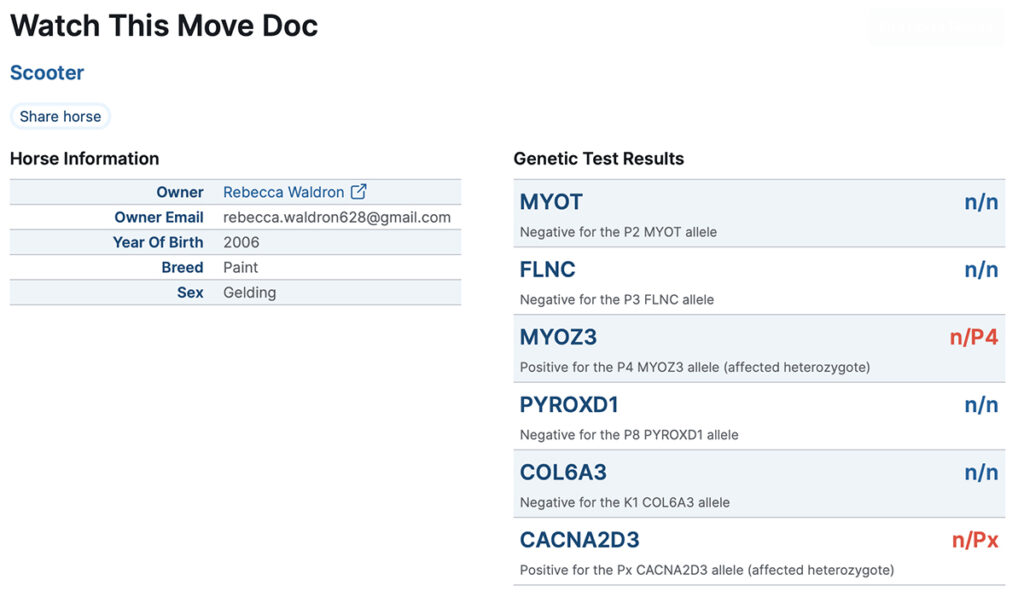Click the Watch This Move Doc title
Screen dimensions: 1024x603
click(164, 26)
